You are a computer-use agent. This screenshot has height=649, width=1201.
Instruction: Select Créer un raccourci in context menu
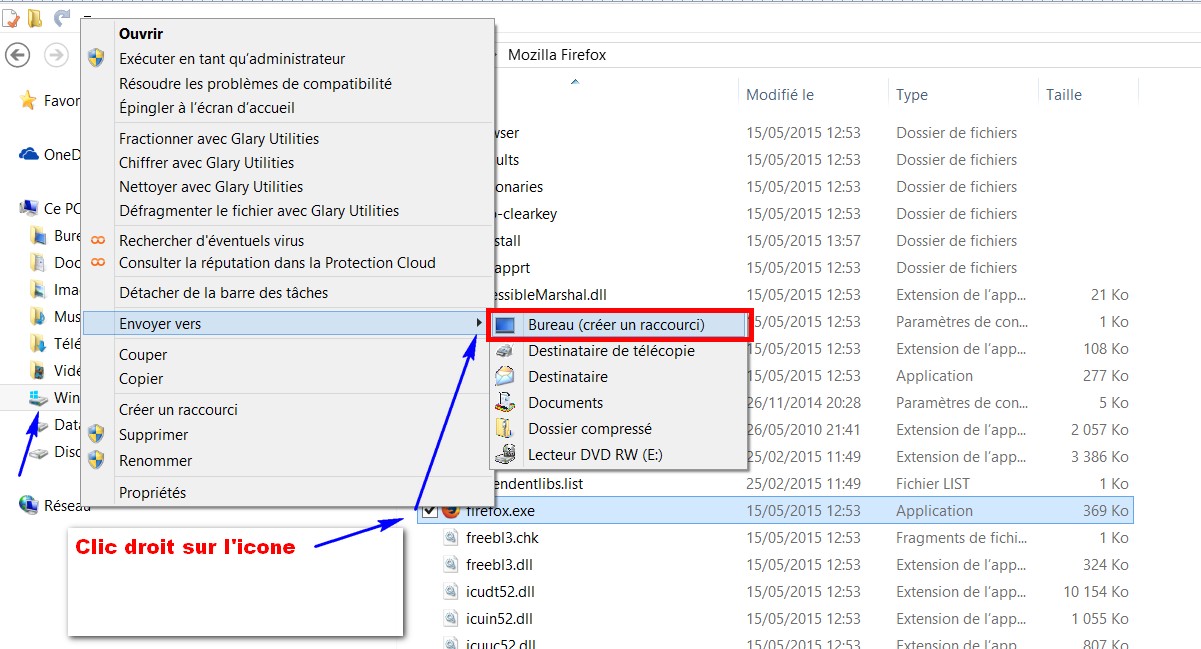click(178, 410)
